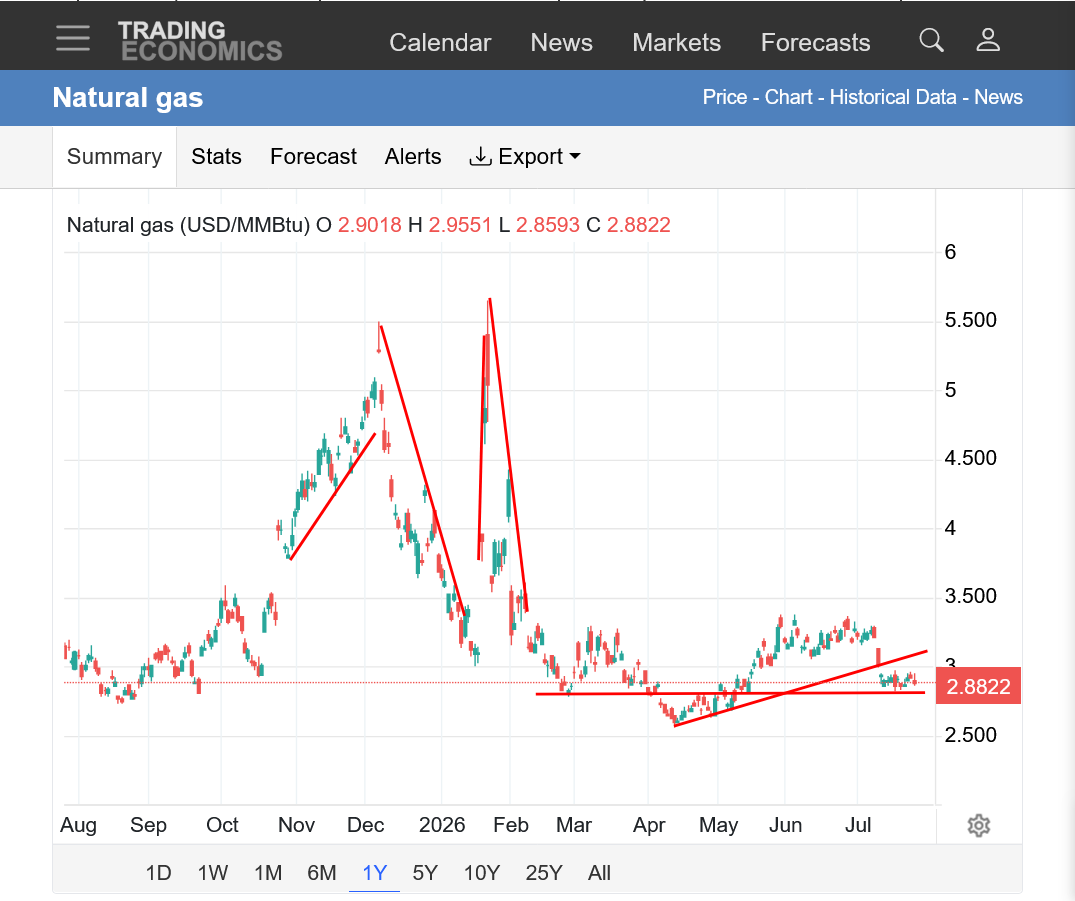Open the hamburger navigation menu
The width and height of the screenshot is (1075, 901).
(73, 38)
